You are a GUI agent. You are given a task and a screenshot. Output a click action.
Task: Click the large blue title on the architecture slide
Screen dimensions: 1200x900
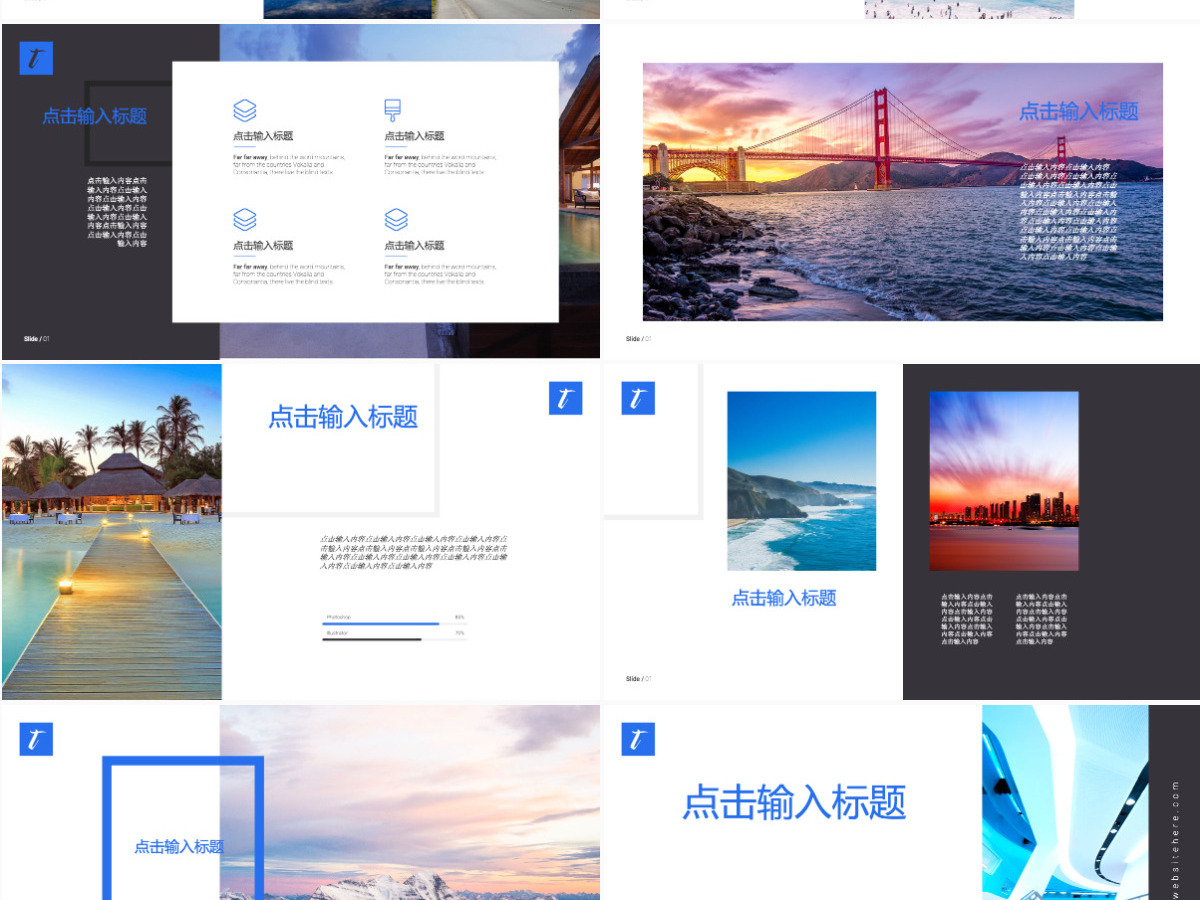point(794,802)
